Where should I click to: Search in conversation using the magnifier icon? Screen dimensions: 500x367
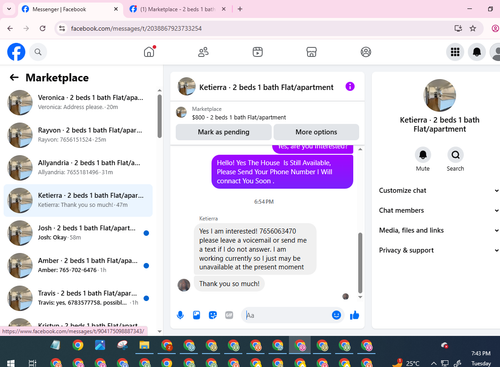pos(455,155)
